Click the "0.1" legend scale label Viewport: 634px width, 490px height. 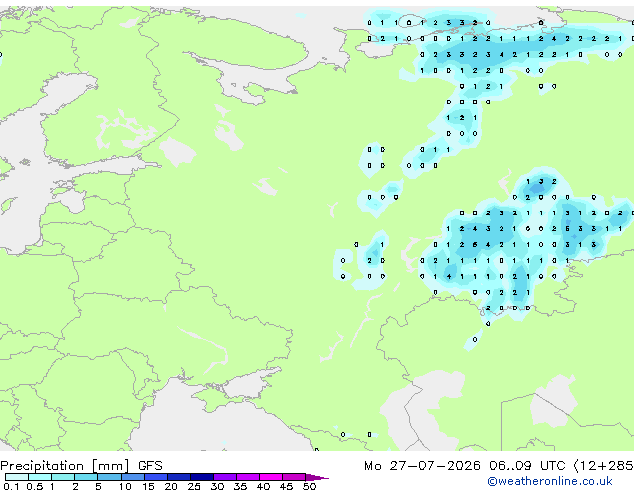[x=11, y=486]
